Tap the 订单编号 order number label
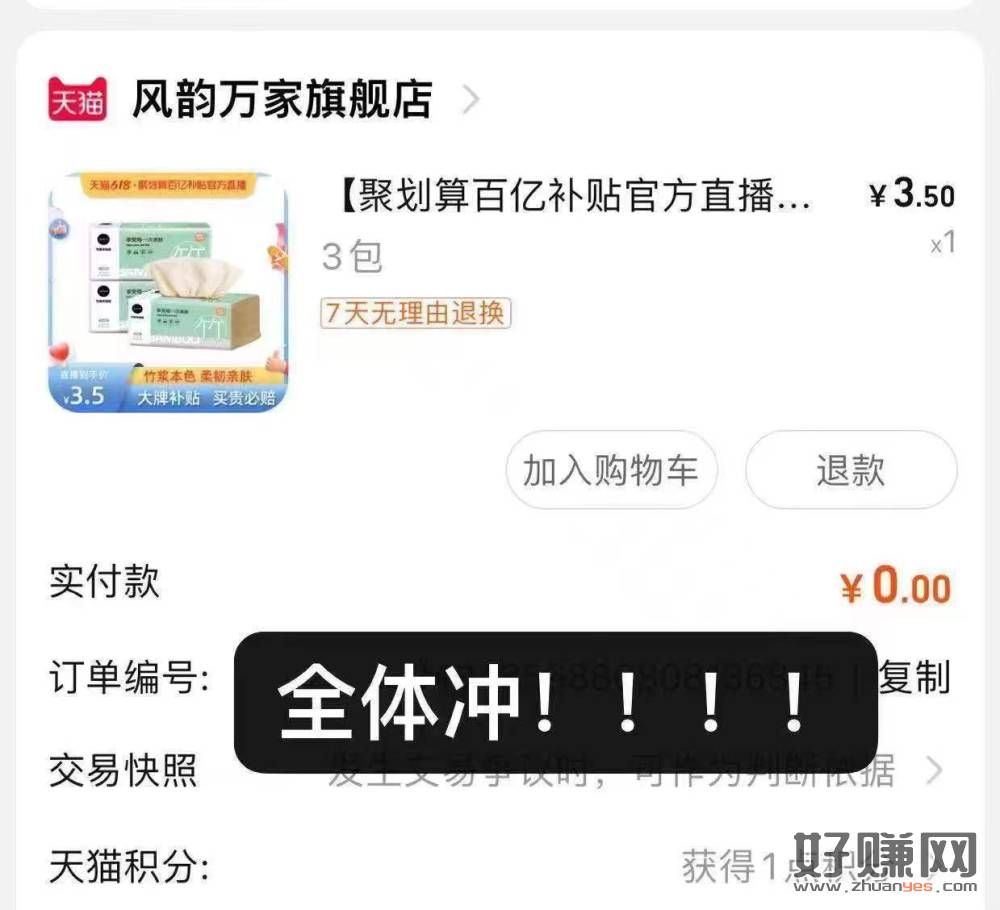 pos(129,677)
